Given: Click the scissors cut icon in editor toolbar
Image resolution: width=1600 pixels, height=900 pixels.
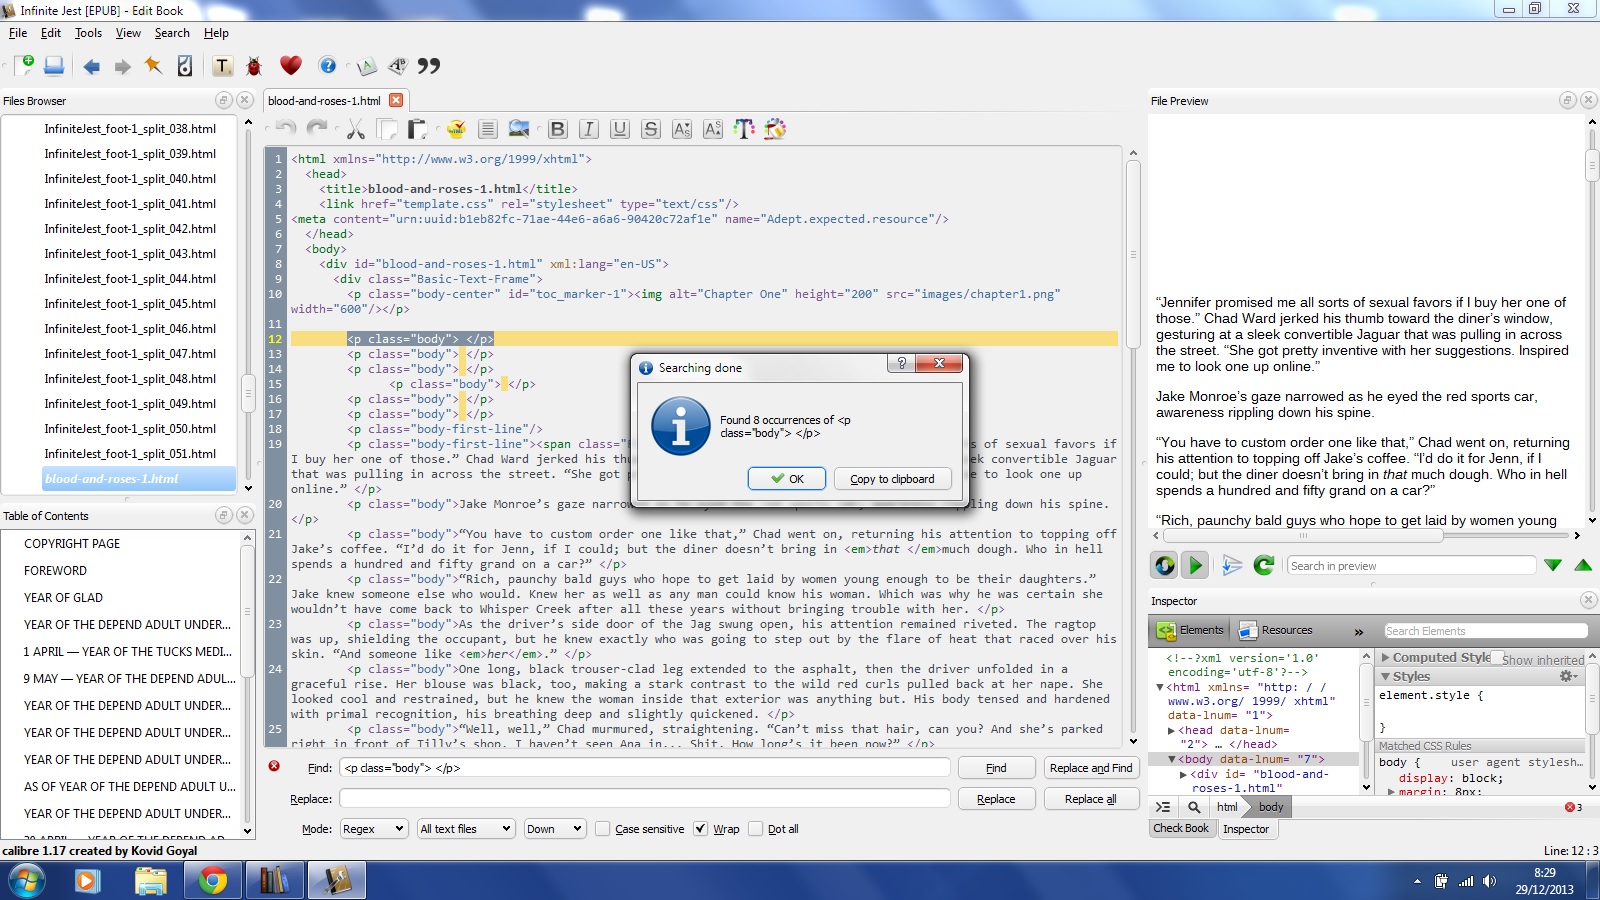Looking at the screenshot, I should pos(355,129).
